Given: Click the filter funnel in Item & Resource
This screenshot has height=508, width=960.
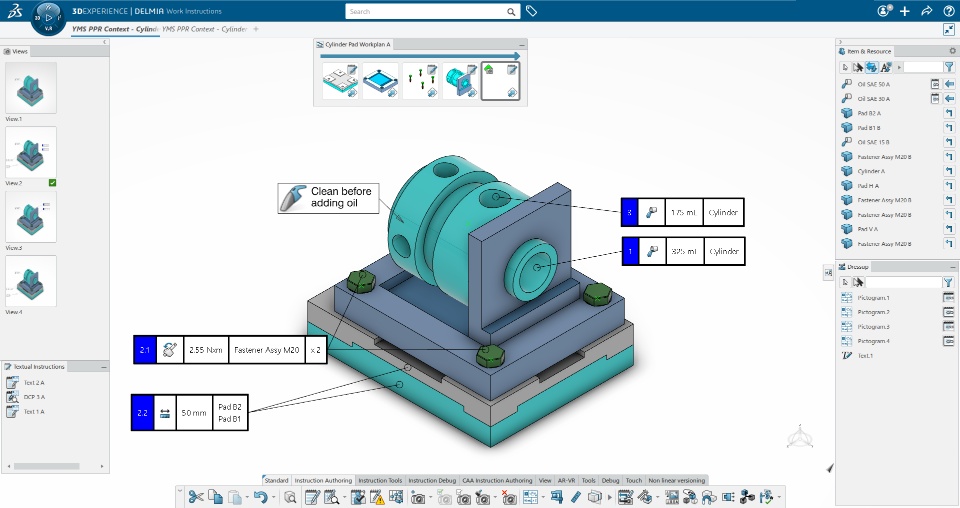Looking at the screenshot, I should coord(949,67).
